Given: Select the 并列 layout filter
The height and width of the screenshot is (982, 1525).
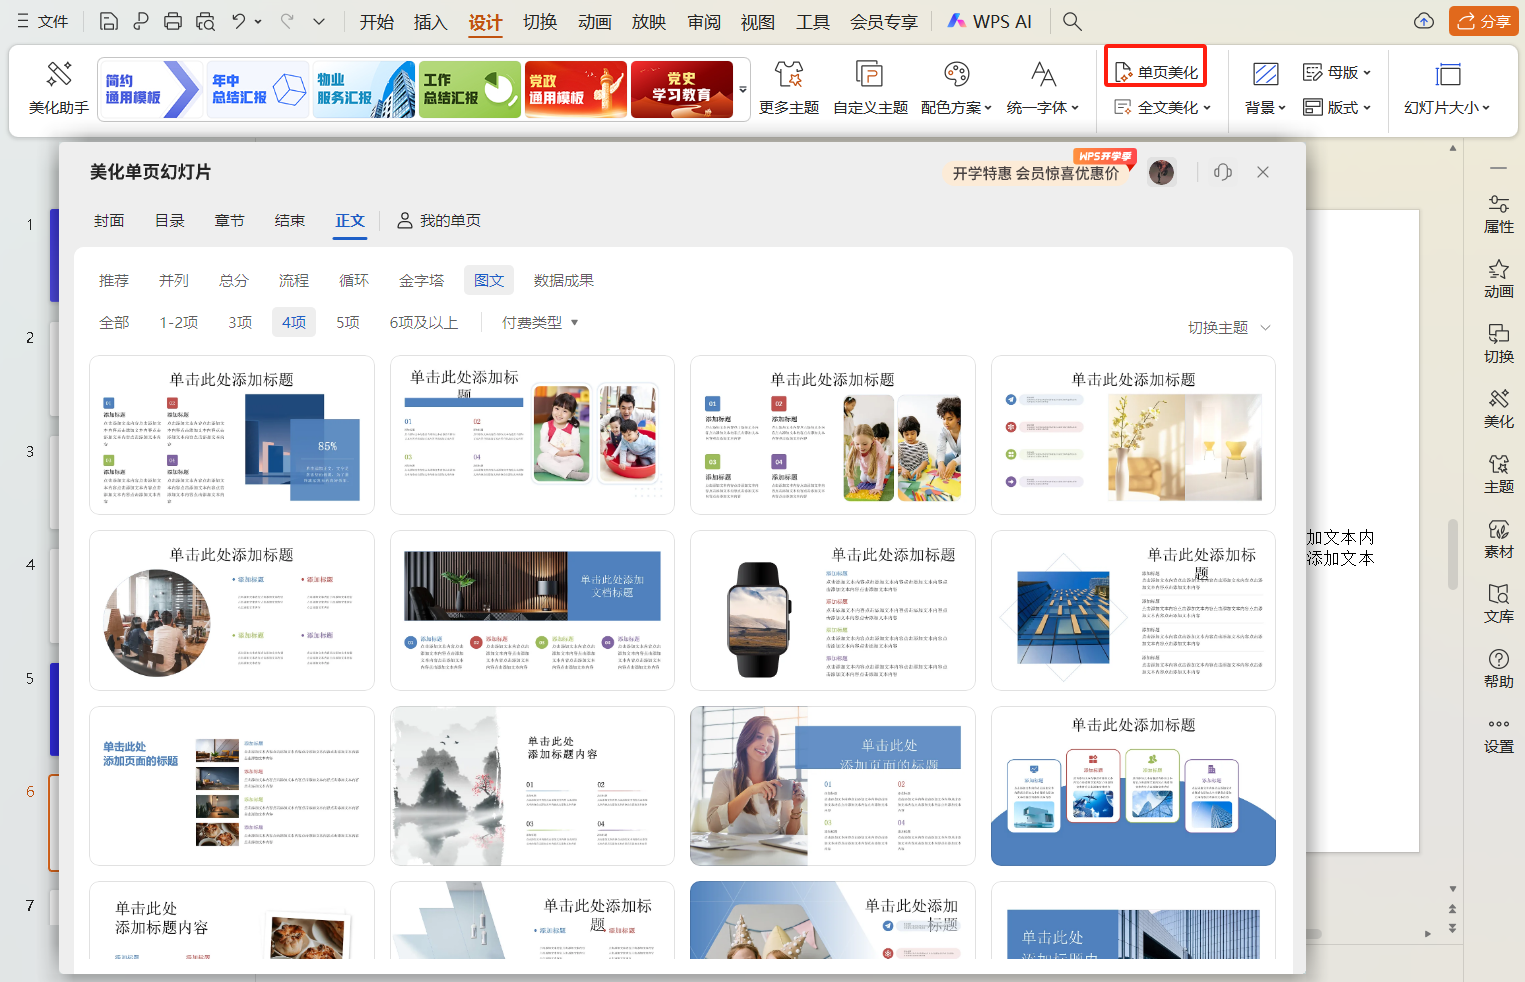Looking at the screenshot, I should (x=174, y=280).
